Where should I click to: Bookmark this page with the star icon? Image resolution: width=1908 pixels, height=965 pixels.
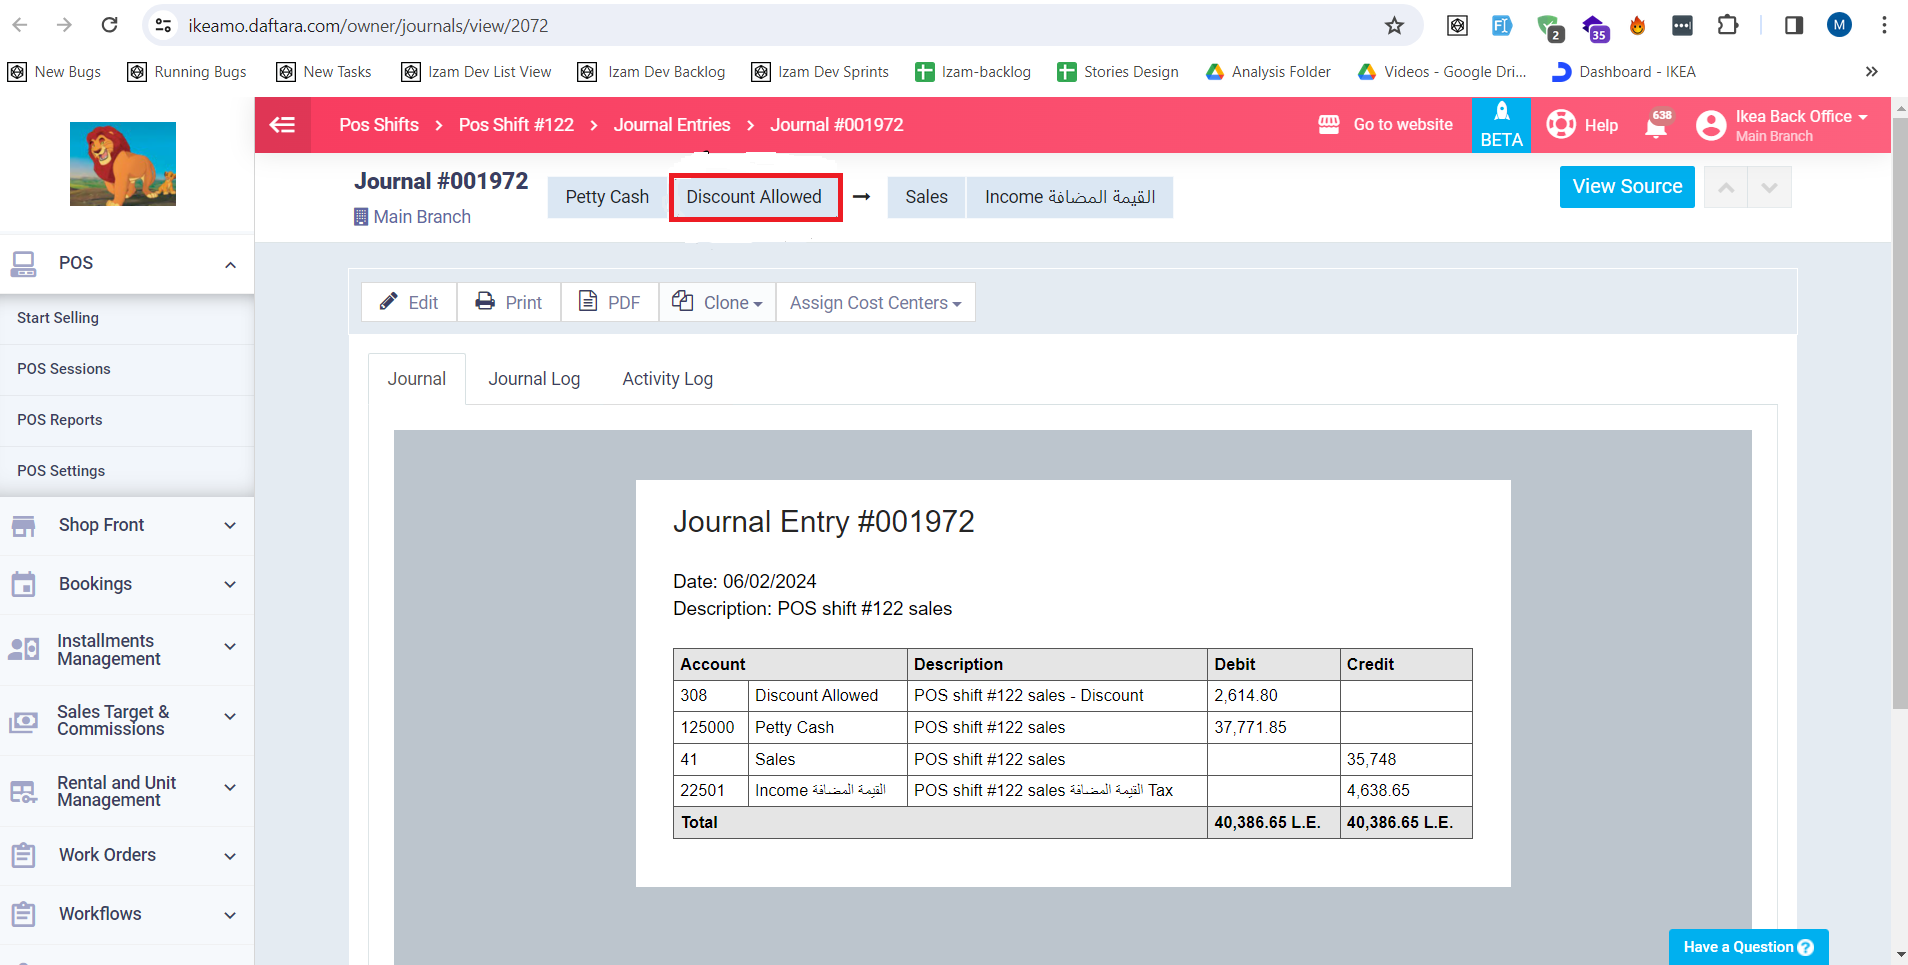[x=1394, y=26]
